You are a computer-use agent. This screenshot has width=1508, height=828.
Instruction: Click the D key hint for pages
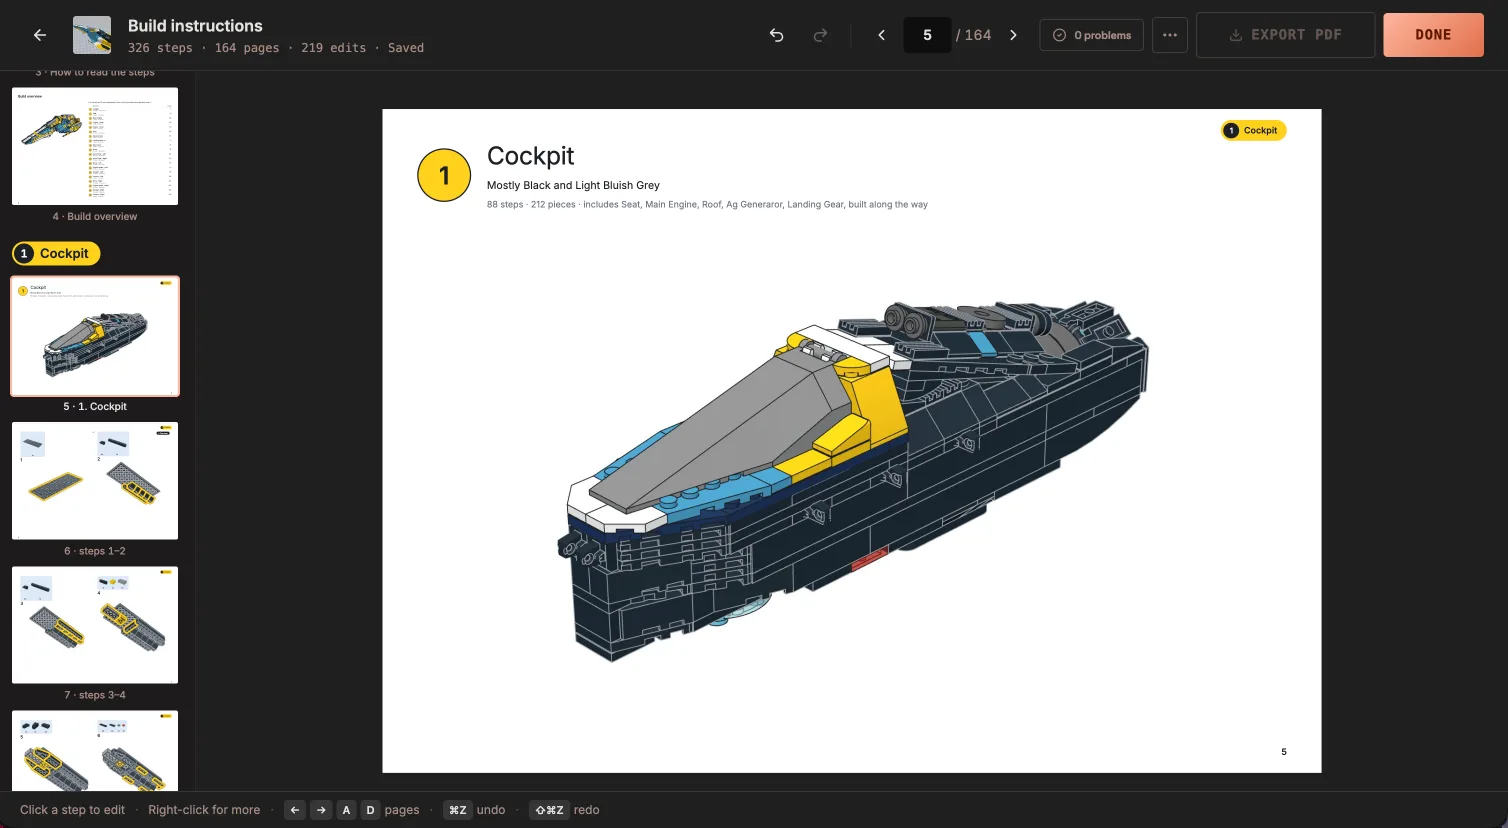[x=370, y=810]
